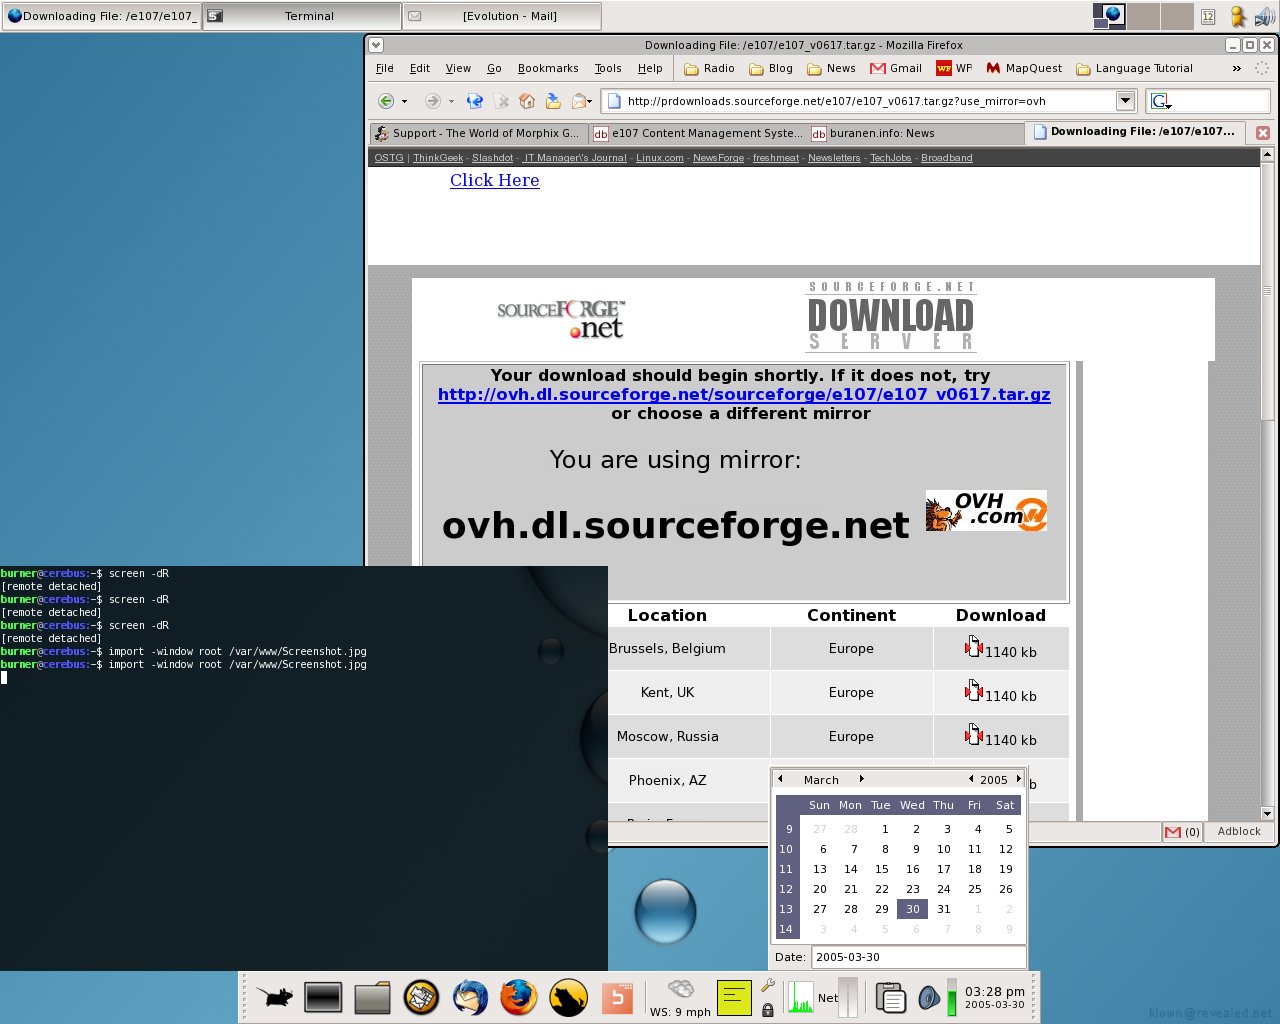The image size is (1280, 1024).
Task: Open the Linux.com link in OSTG bar
Action: pos(660,158)
